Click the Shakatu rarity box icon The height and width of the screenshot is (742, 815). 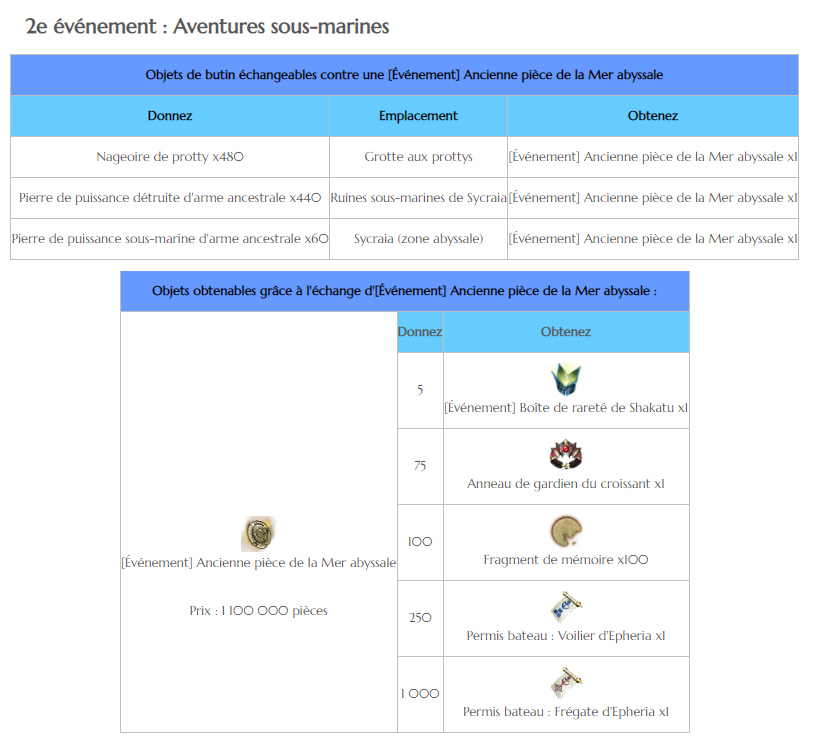coord(566,379)
